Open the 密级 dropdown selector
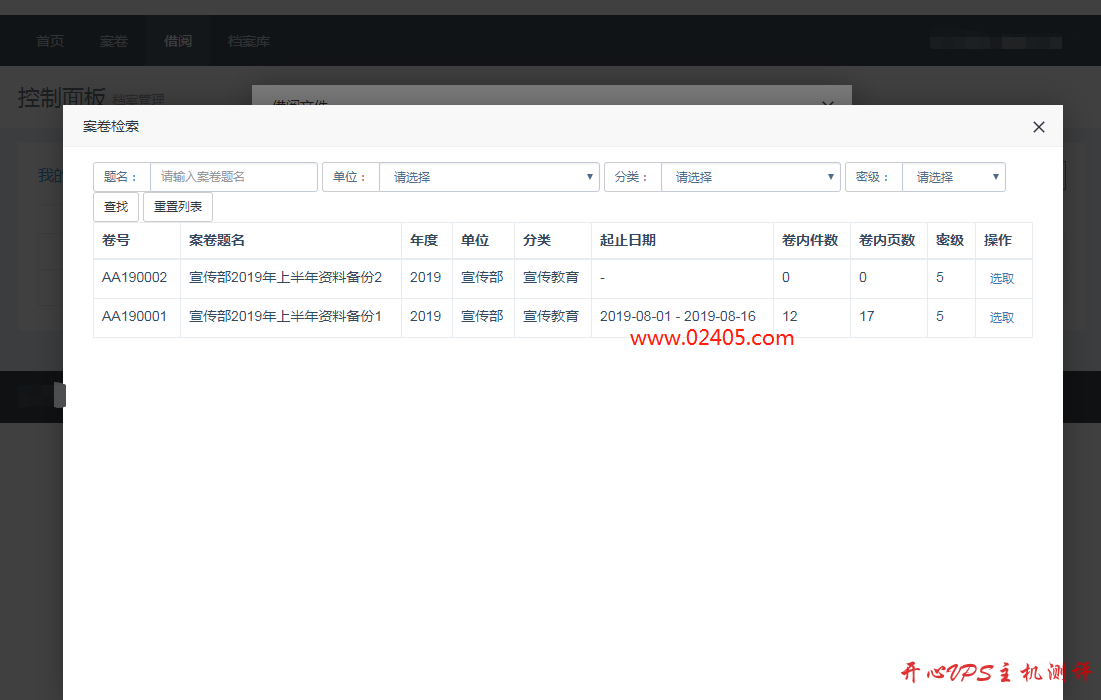 click(x=953, y=176)
